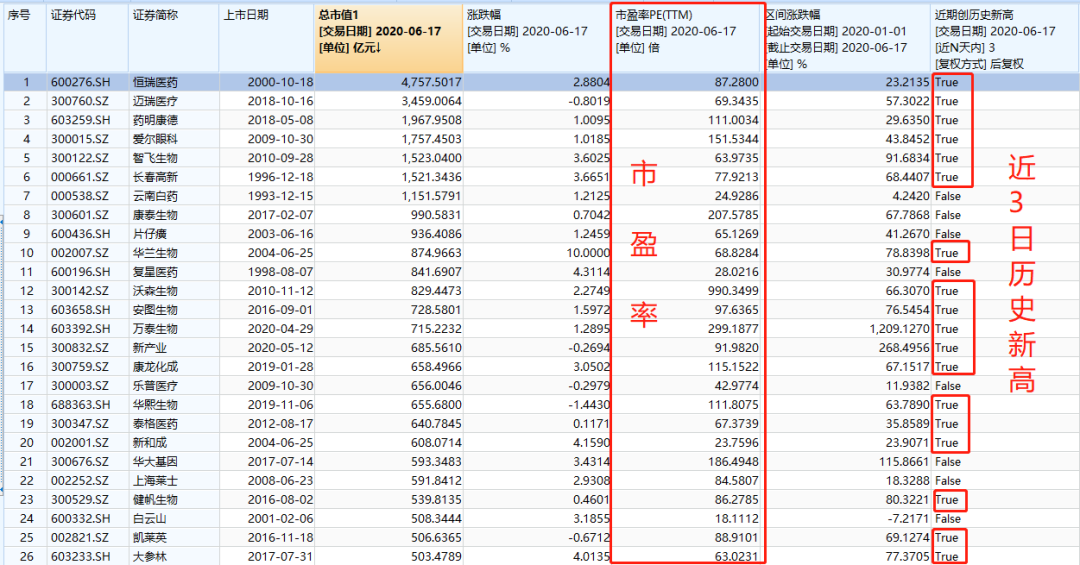The height and width of the screenshot is (565, 1080).
Task: Click stock code 300760.SZ
Action: point(80,101)
